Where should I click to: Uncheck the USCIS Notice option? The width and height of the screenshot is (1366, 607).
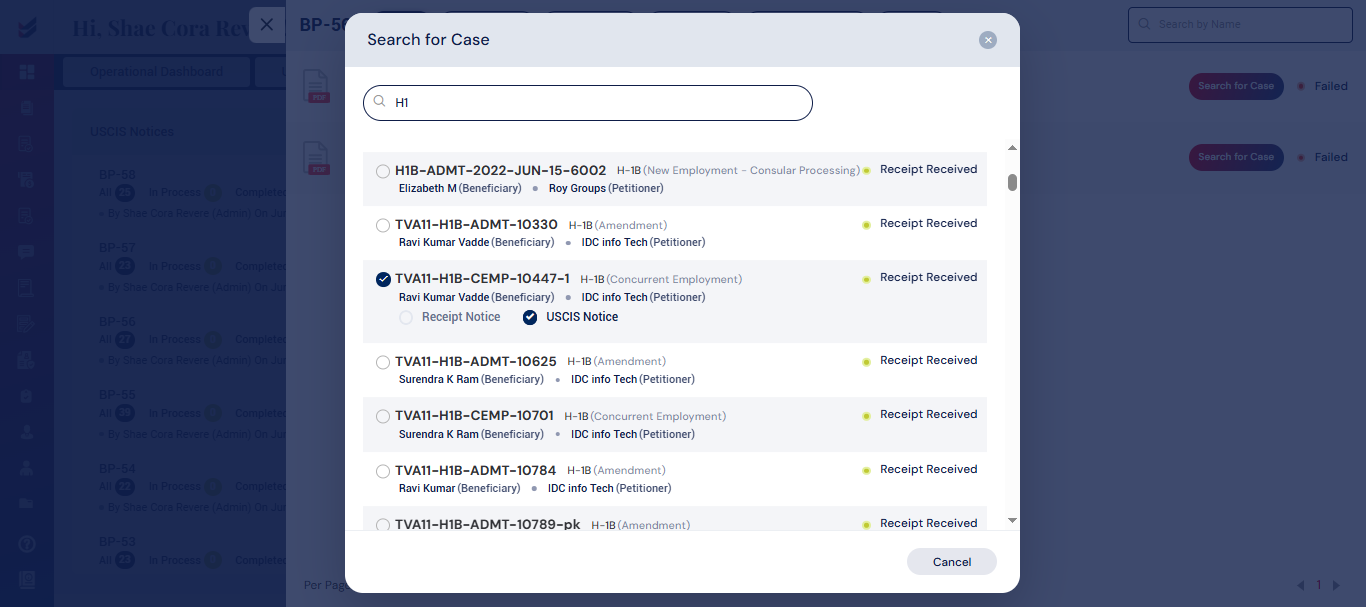(x=530, y=317)
